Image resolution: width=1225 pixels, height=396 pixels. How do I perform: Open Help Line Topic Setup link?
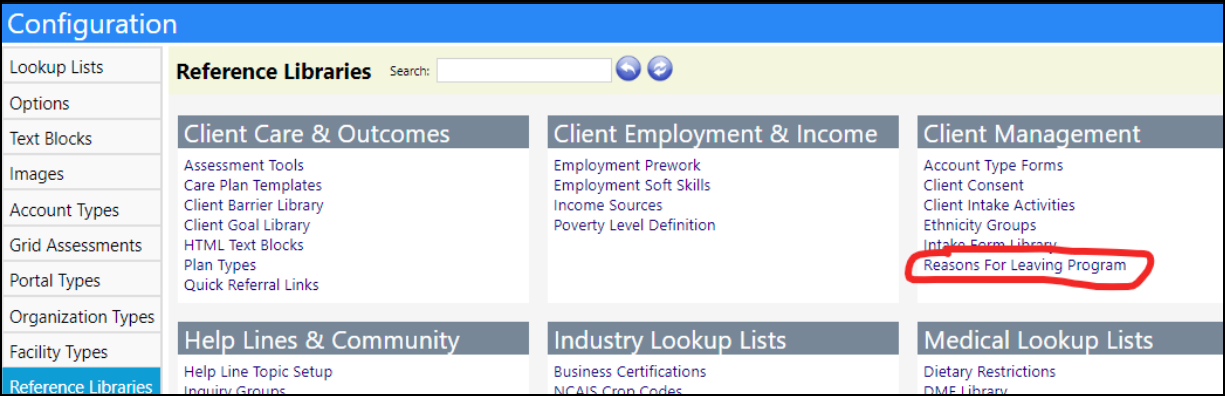pos(258,372)
